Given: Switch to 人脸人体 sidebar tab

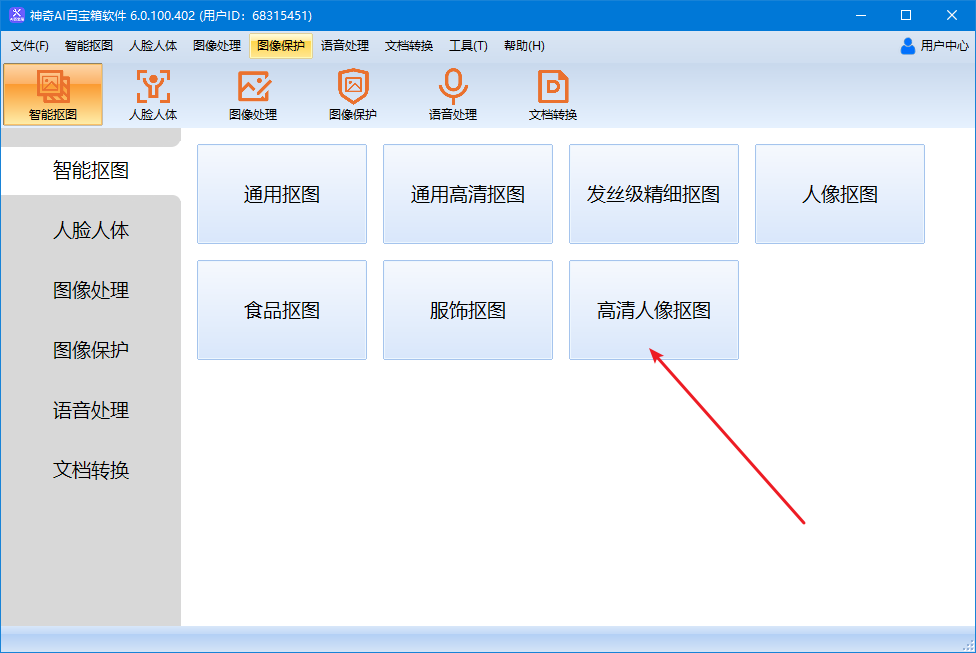Looking at the screenshot, I should click(91, 231).
